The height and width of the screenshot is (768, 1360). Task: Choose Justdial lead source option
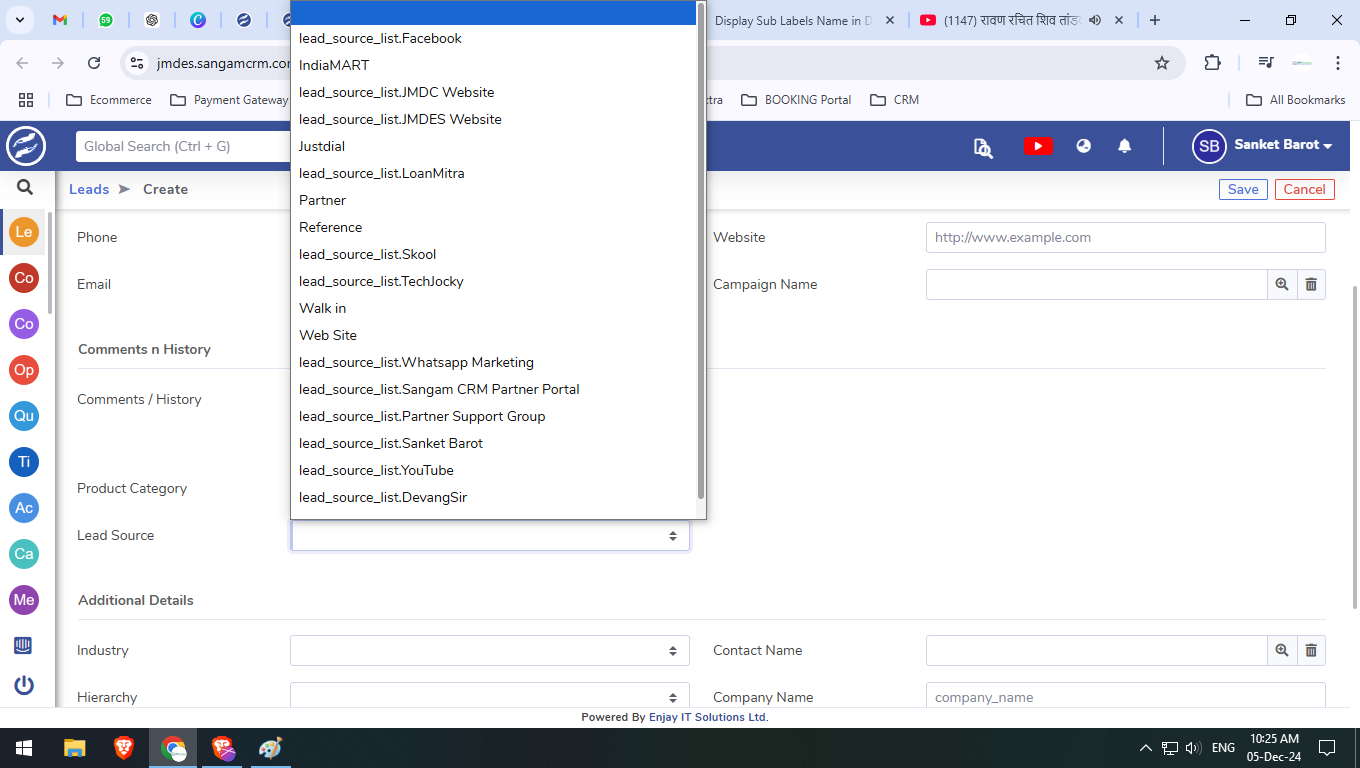click(x=493, y=146)
